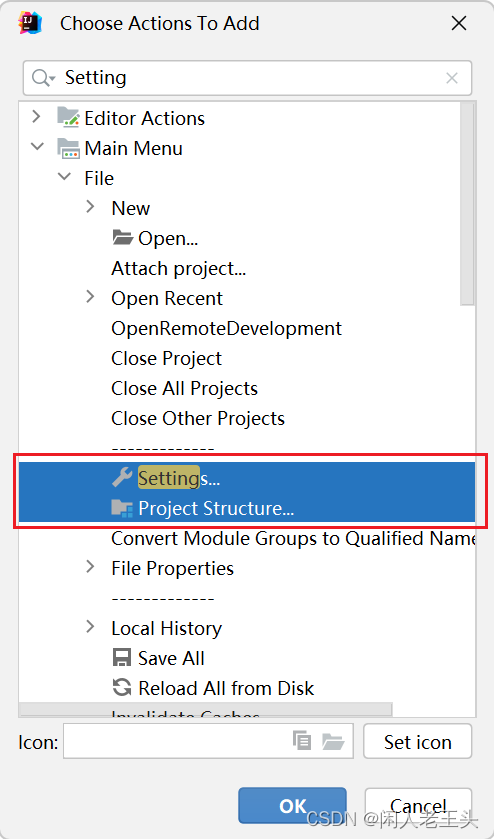Click the vertical scrollbar thumb
Viewport: 494px width, 839px height.
468,203
